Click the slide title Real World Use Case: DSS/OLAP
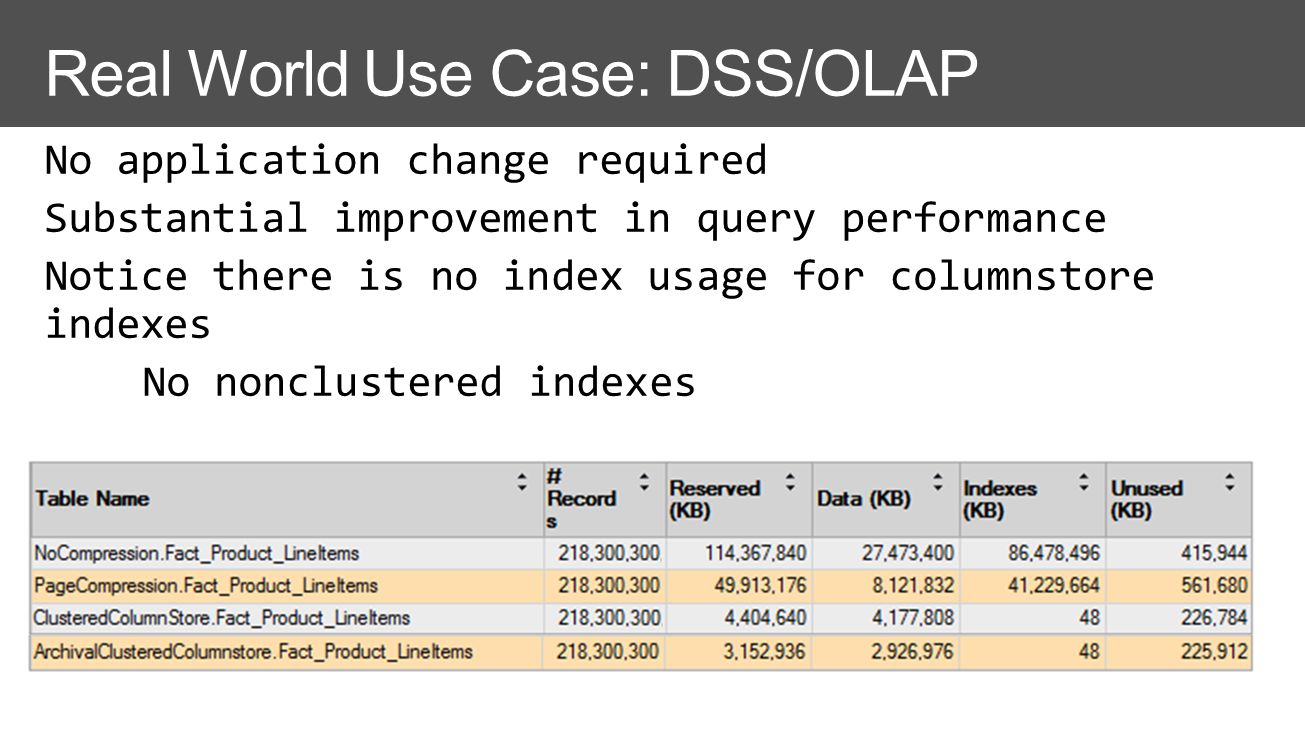Screen dimensions: 1305x734 click(511, 75)
